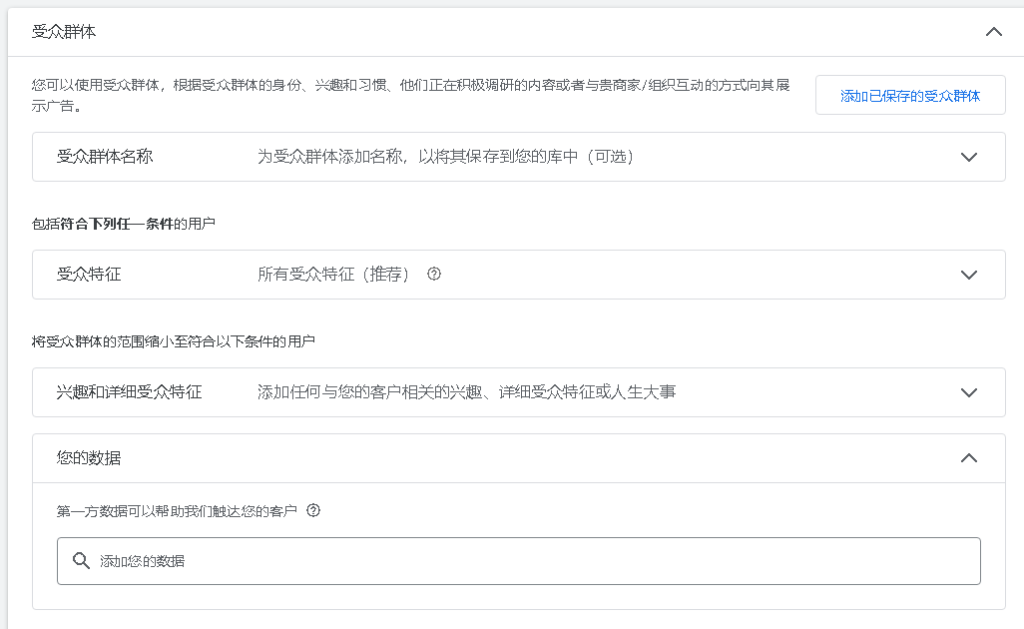This screenshot has width=1024, height=629.
Task: Open the 受众特征 dropdown arrow
Action: [x=968, y=275]
